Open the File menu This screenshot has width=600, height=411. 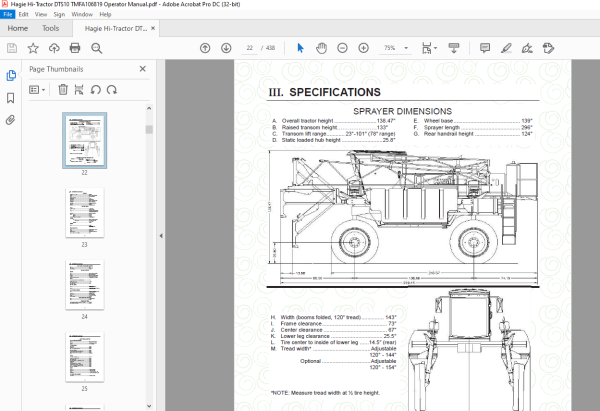coord(8,14)
